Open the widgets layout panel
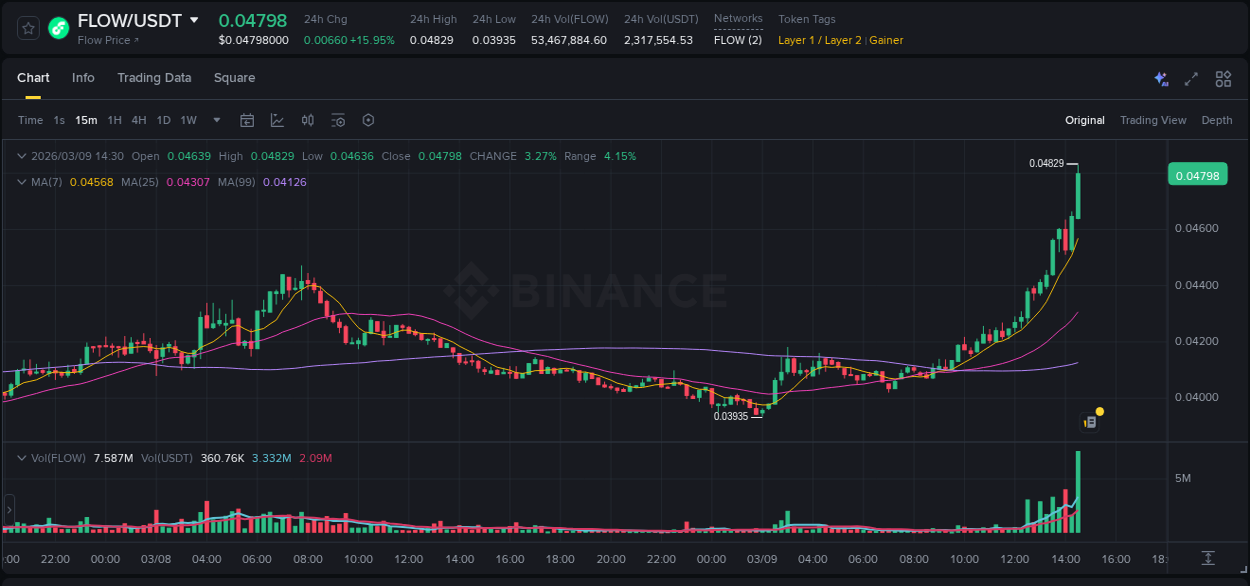Image resolution: width=1250 pixels, height=586 pixels. (x=1222, y=78)
